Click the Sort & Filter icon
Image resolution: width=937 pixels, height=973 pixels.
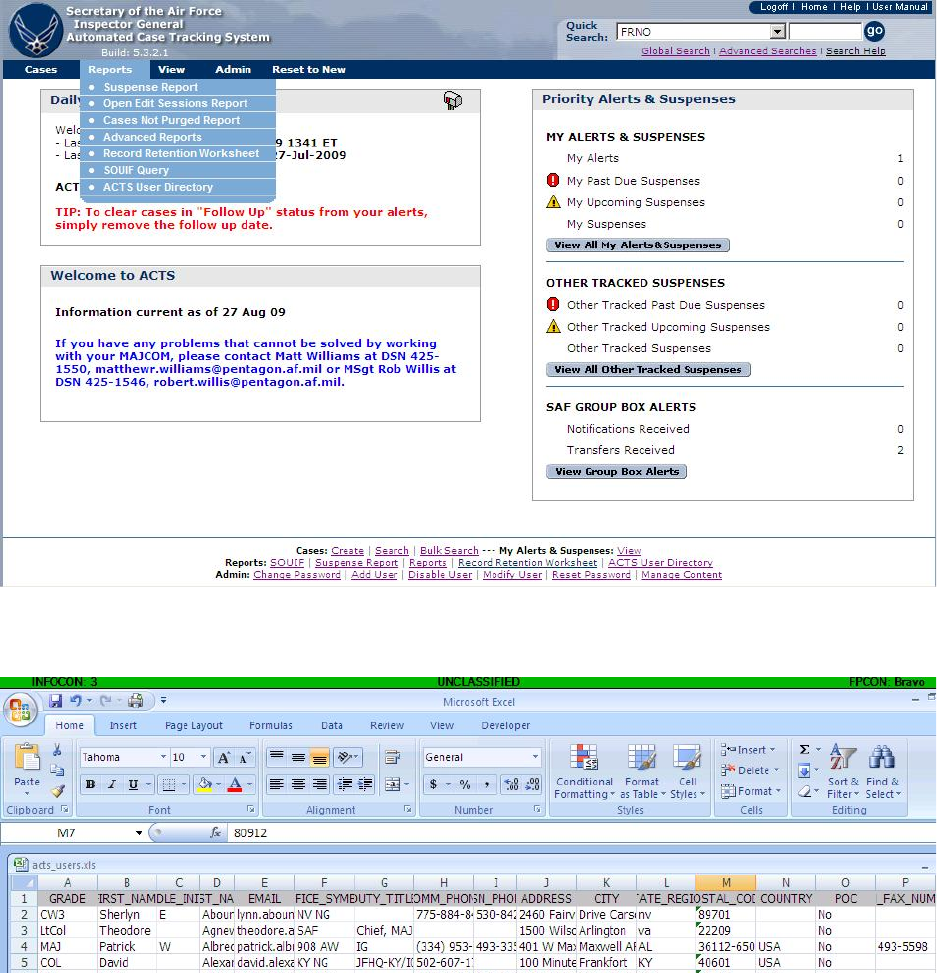pos(843,758)
